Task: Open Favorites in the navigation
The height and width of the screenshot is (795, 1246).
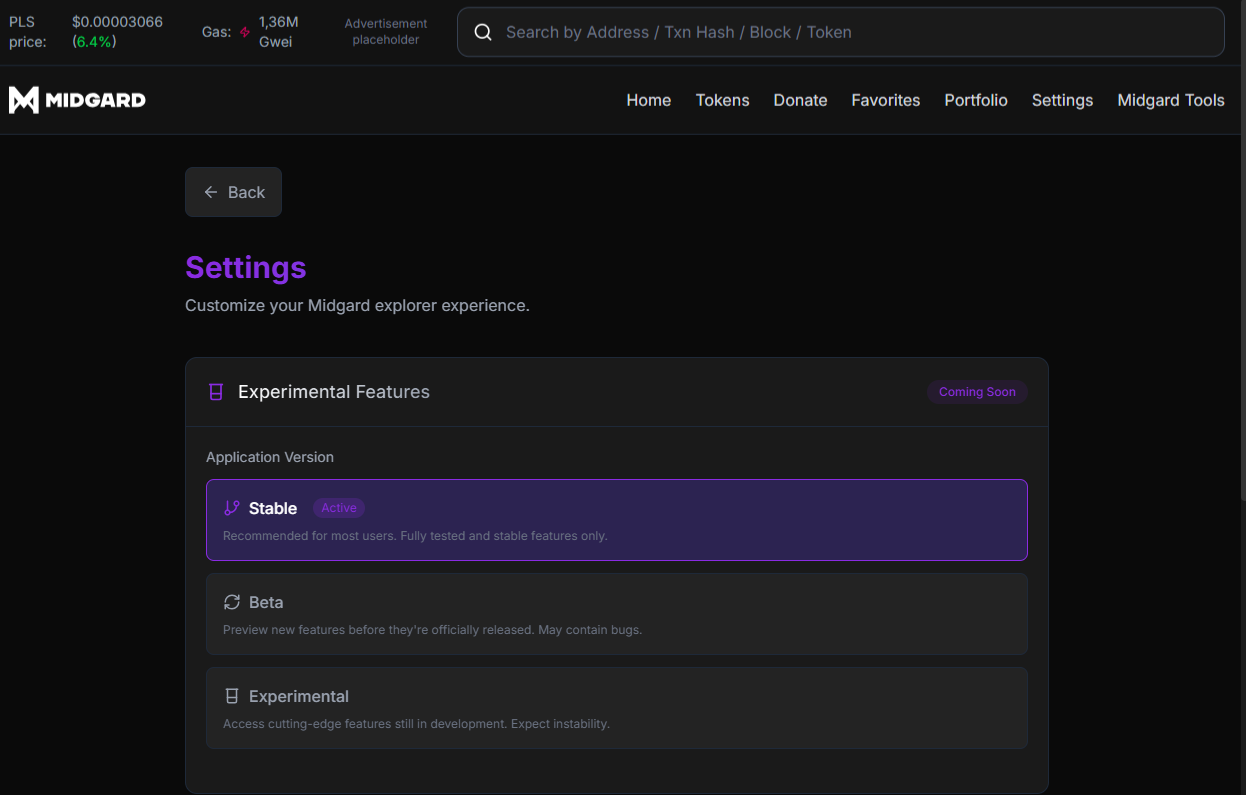Action: tap(886, 100)
